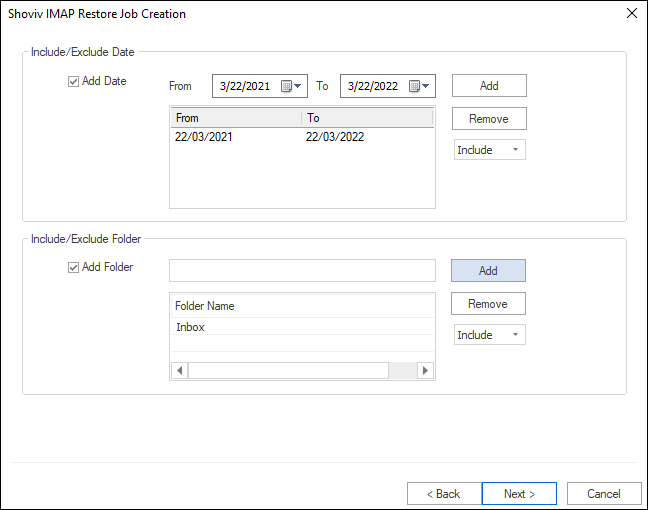Uncheck the Add Date checkbox
The height and width of the screenshot is (510, 648).
click(x=73, y=81)
